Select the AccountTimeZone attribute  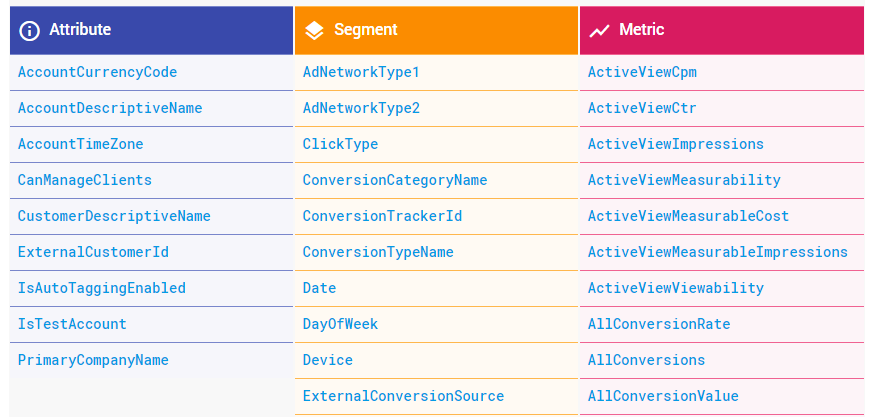coord(81,144)
